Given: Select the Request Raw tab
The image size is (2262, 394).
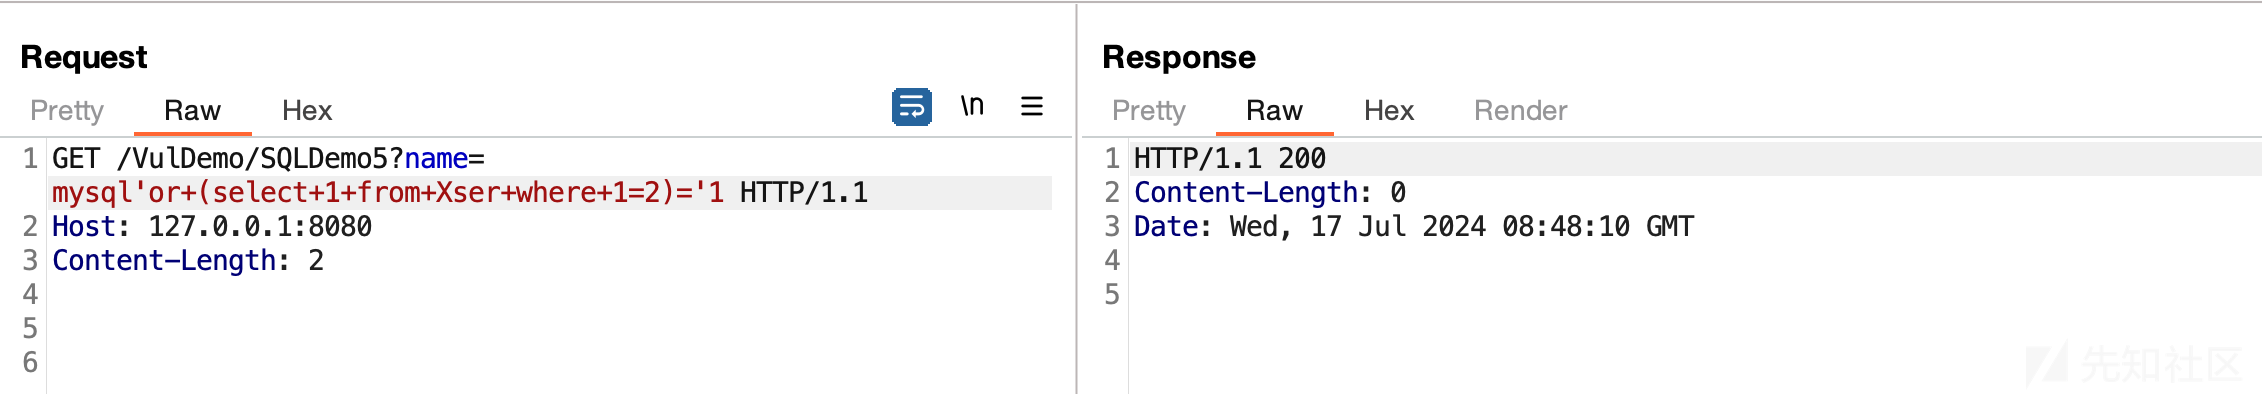Looking at the screenshot, I should (x=192, y=110).
